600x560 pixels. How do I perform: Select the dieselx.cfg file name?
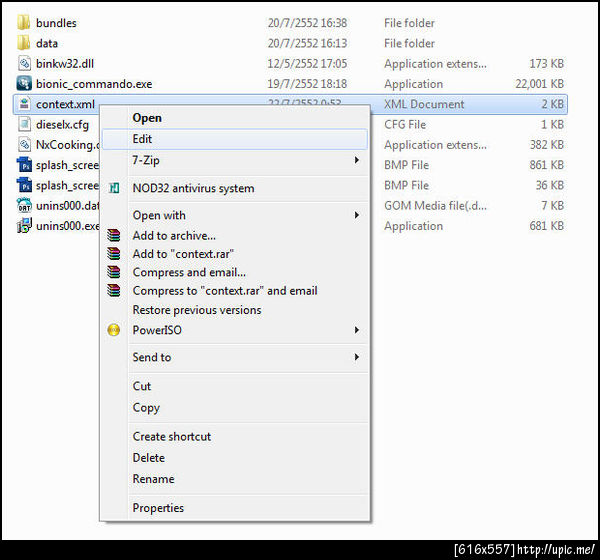click(62, 124)
